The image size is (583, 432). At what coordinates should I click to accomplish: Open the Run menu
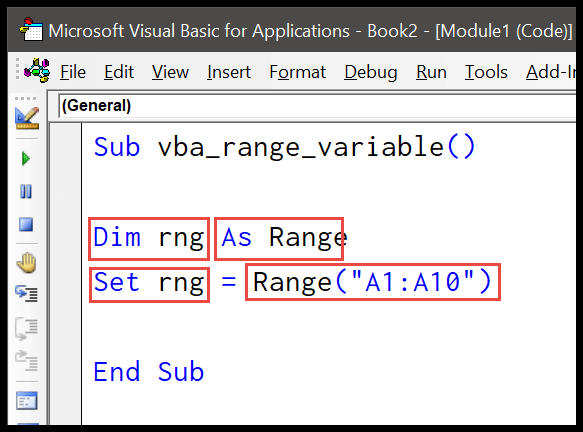(431, 72)
